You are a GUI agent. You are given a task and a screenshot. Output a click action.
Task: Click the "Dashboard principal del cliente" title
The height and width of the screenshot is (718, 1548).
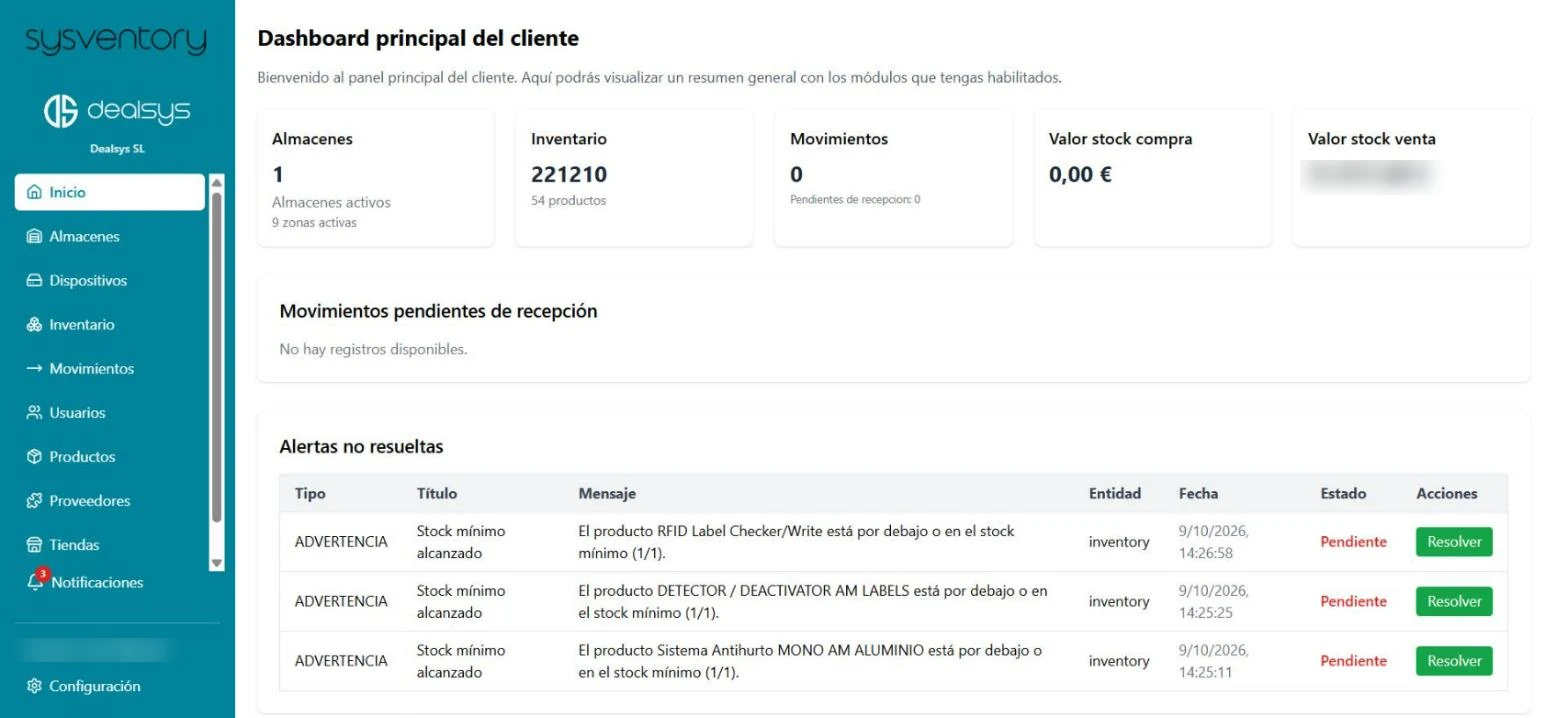418,39
